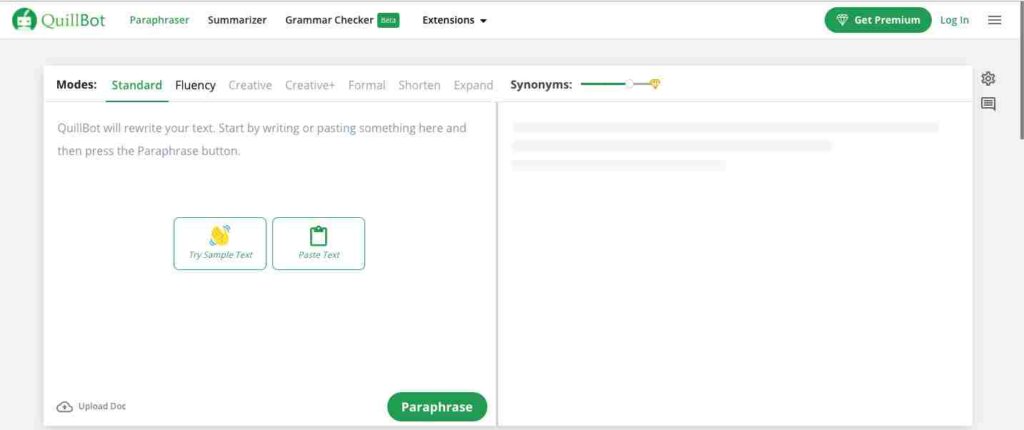Click the Synonyms: label
1024x430 pixels.
tap(541, 84)
